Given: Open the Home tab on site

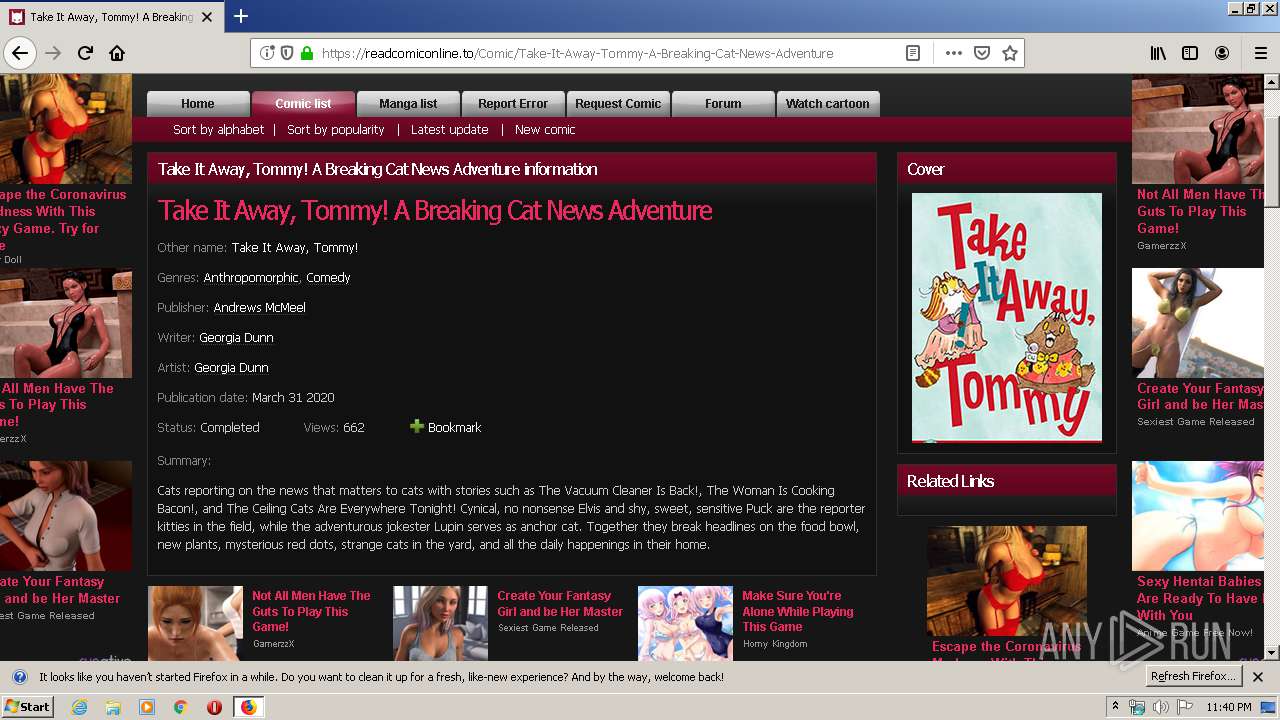Looking at the screenshot, I should 198,104.
